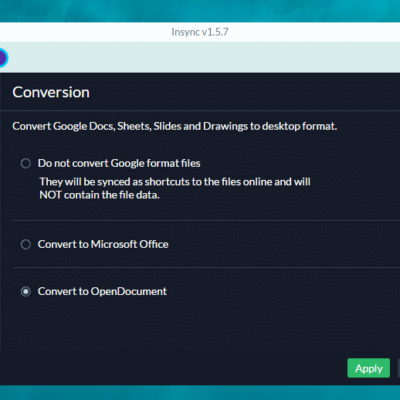400x400 pixels.
Task: Click text 'Convert Google Docs, Sheets, Slides and Drawings to desktop format.'
Action: [x=175, y=126]
